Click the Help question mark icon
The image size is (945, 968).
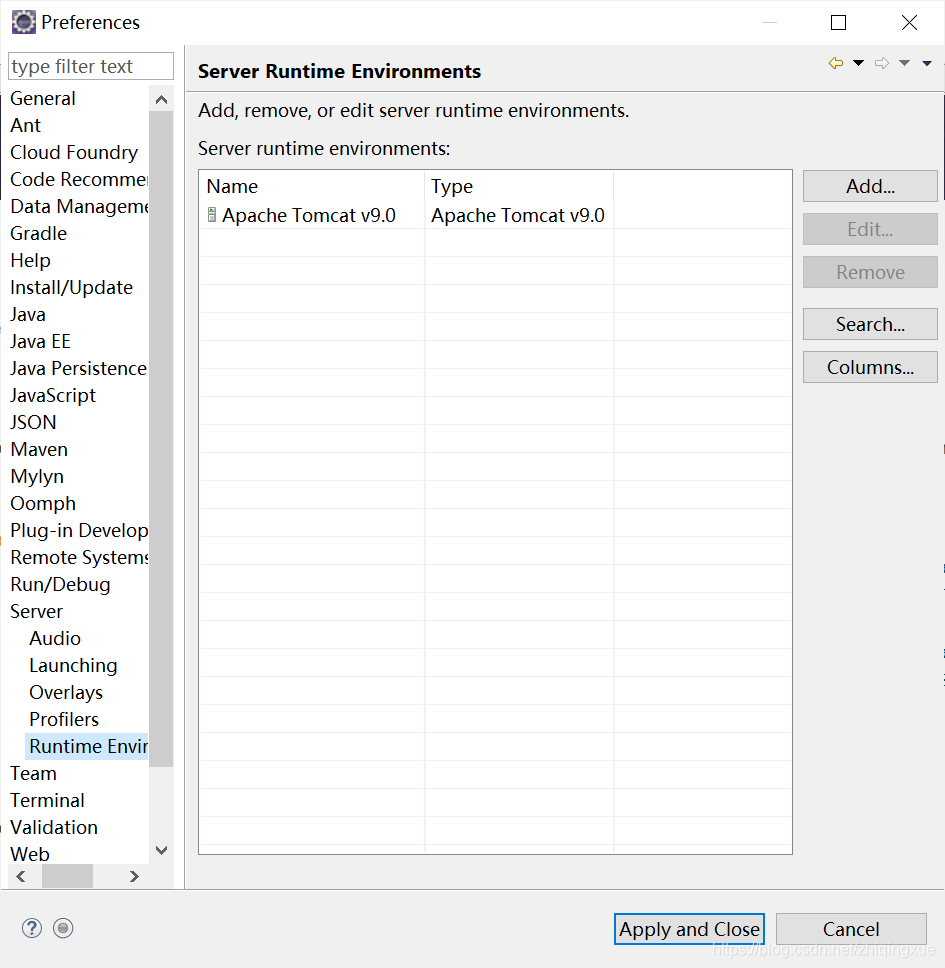32,928
